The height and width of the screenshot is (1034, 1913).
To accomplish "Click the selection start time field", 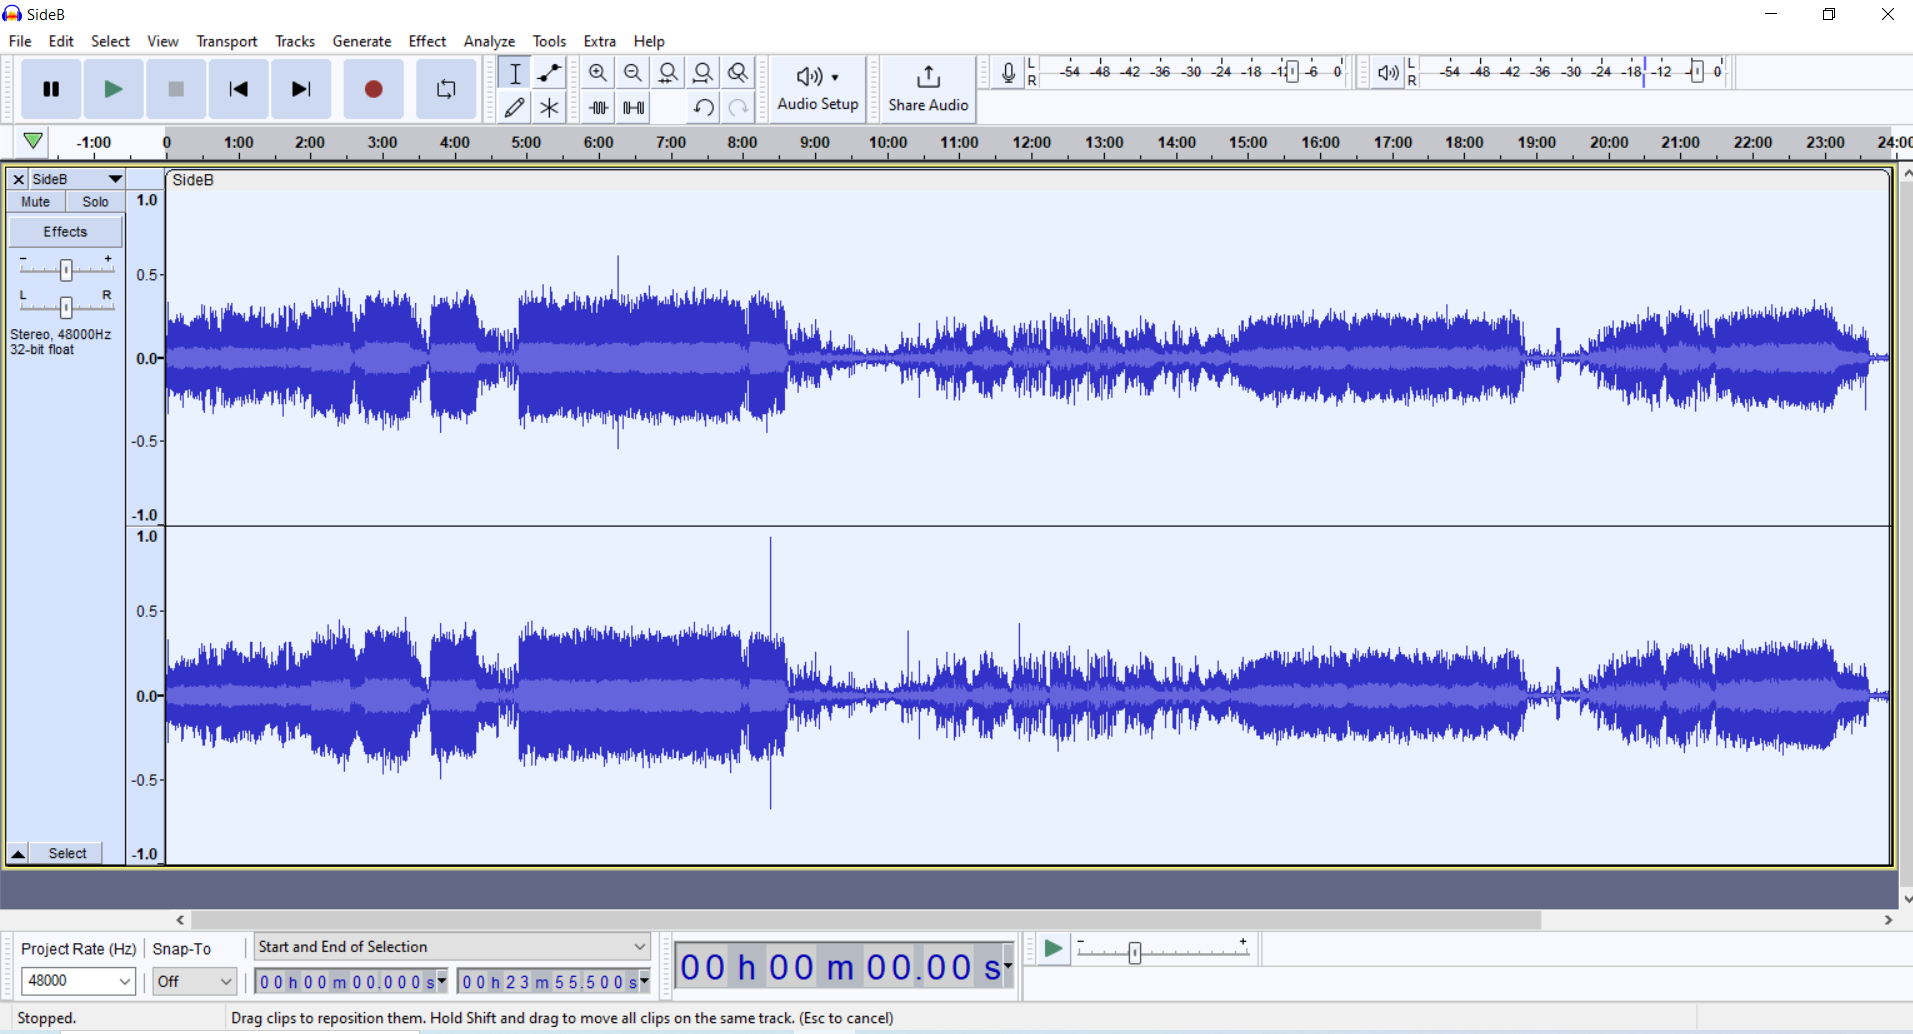I will click(345, 982).
